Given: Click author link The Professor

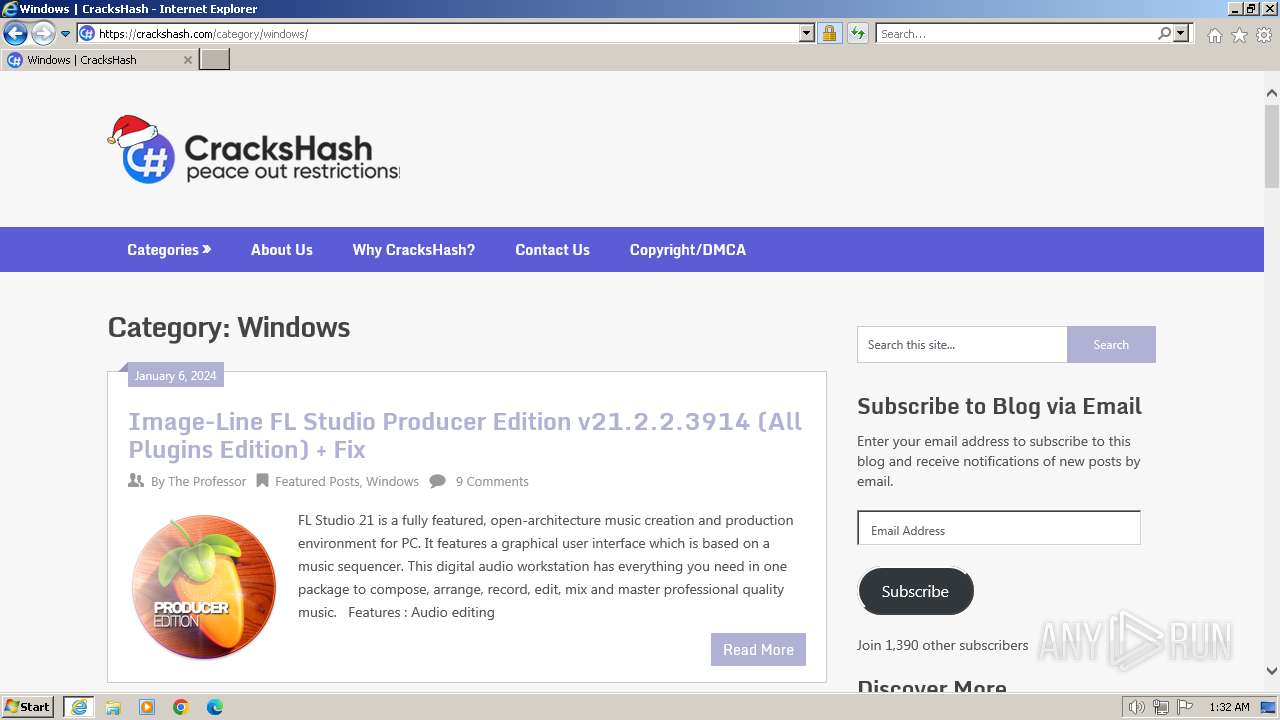Looking at the screenshot, I should (207, 481).
